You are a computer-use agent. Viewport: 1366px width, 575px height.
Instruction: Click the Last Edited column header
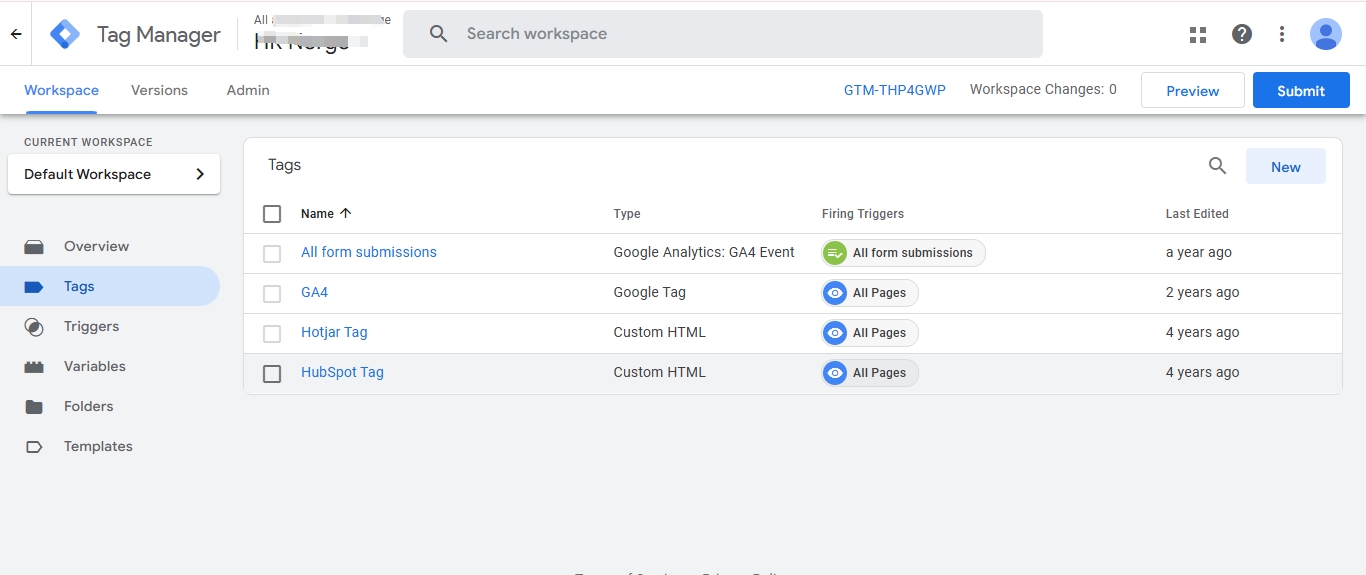tap(1197, 214)
